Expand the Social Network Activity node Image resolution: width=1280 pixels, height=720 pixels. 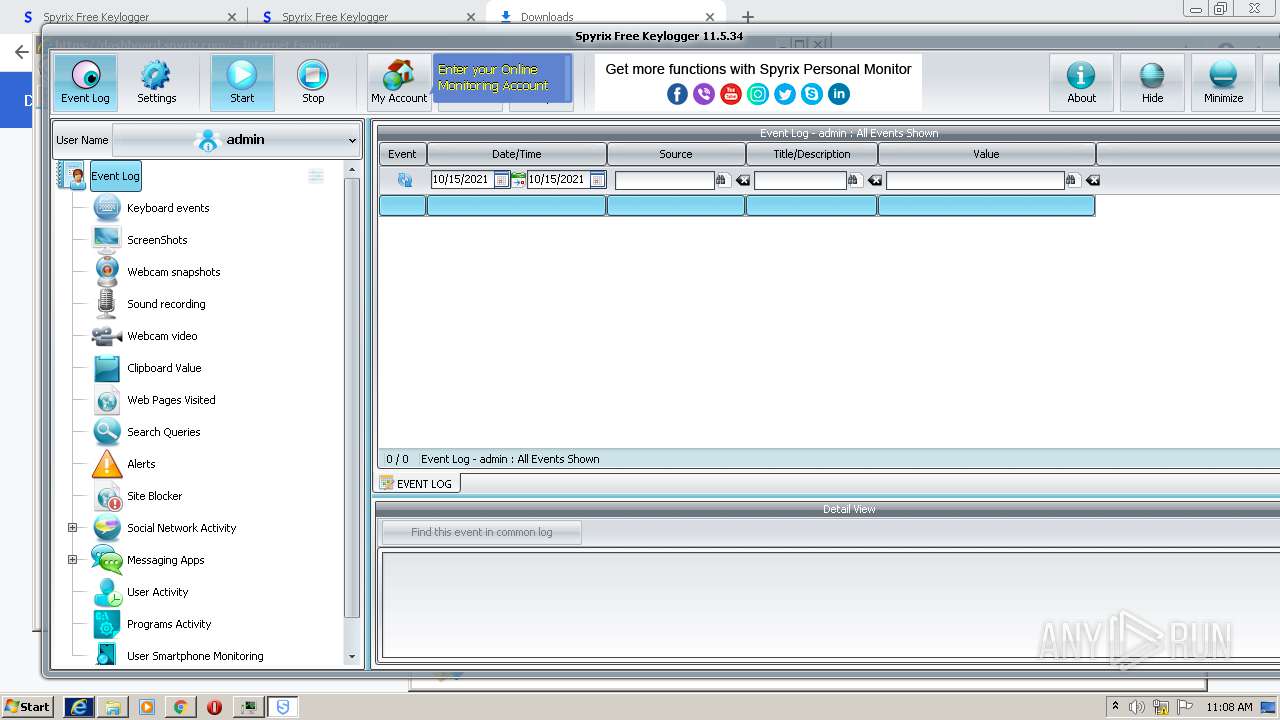72,528
